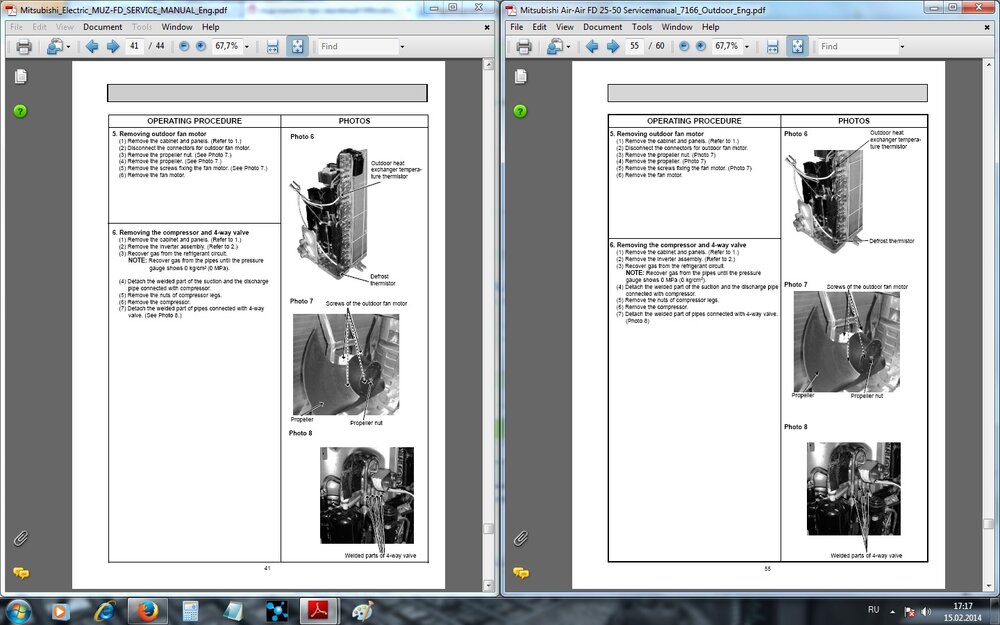Image resolution: width=1000 pixels, height=625 pixels.
Task: Open Attachments panel in left window
Action: click(20, 538)
